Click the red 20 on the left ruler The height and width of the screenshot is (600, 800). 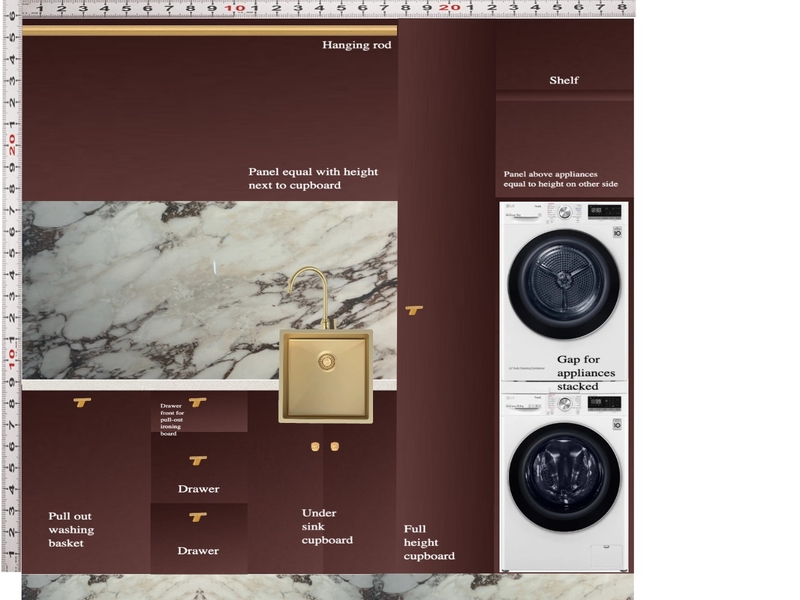[11, 145]
